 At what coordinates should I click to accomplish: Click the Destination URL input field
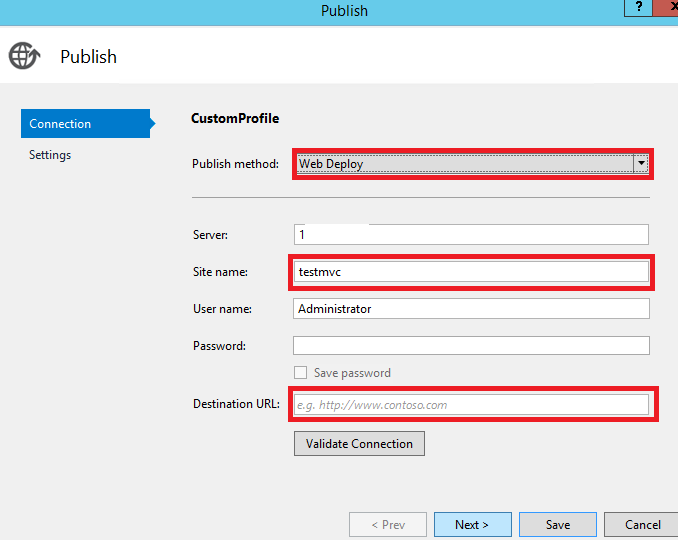pos(471,405)
